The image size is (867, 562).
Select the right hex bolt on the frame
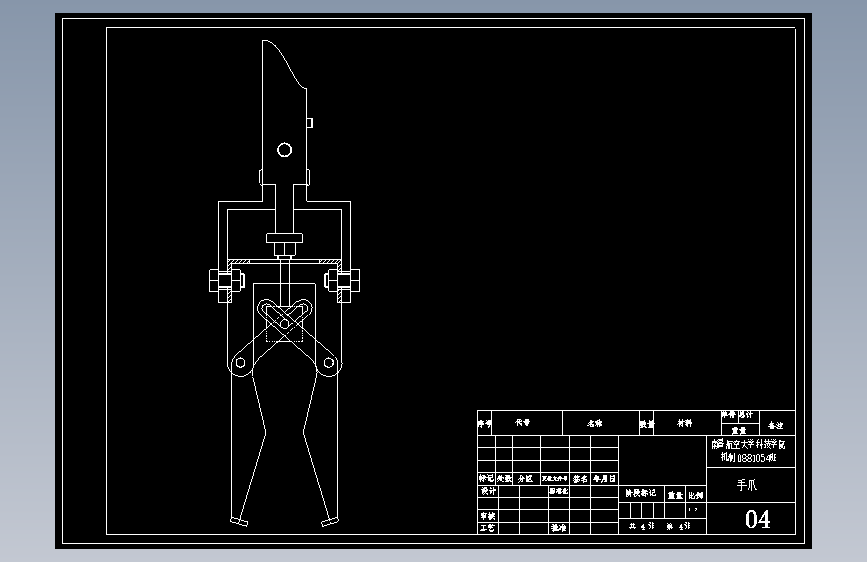coord(343,282)
